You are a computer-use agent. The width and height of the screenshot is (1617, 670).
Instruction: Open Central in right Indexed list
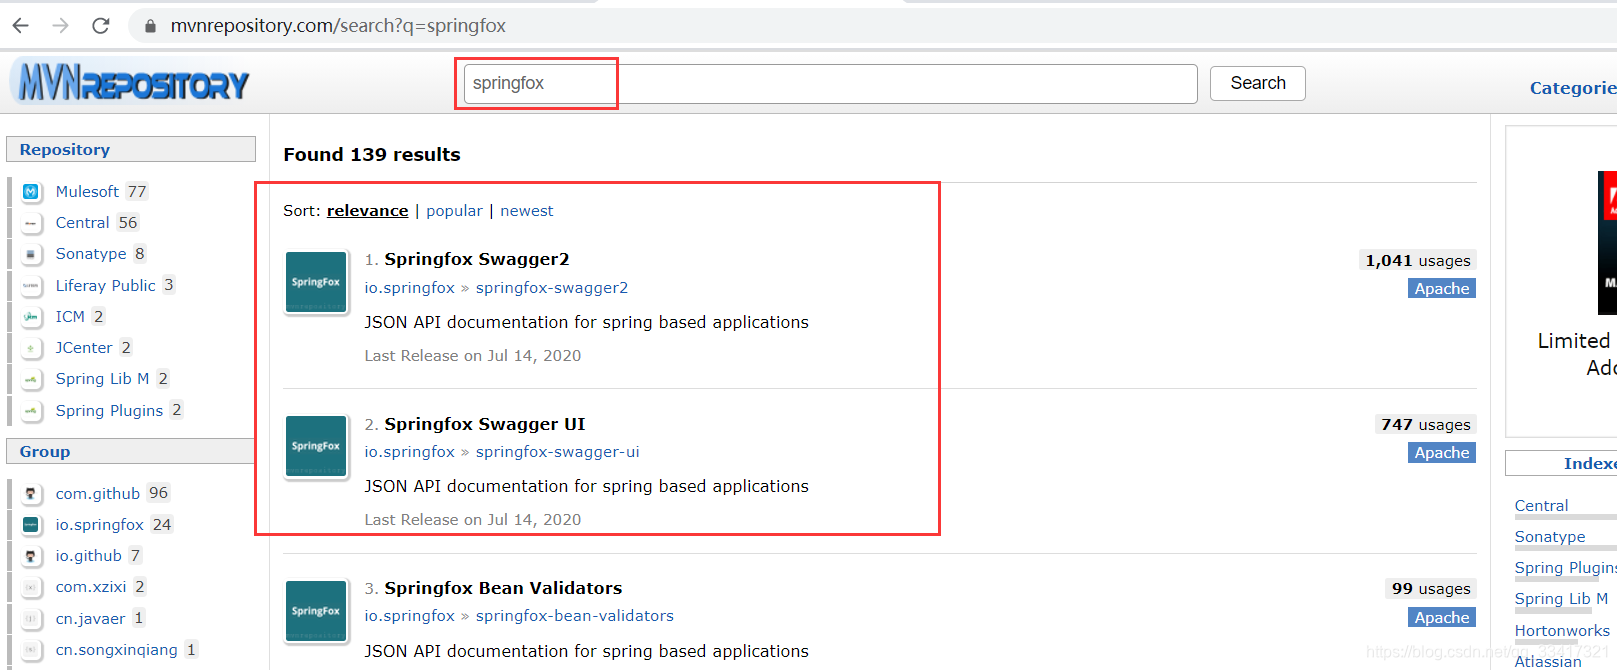click(1541, 506)
